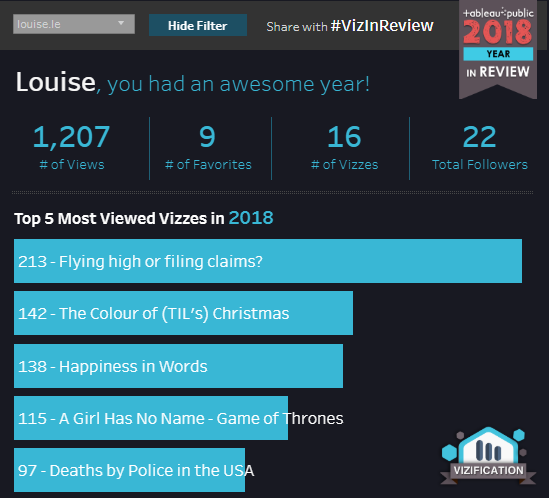Screen dimensions: 549x498
Task: Select 'A Girl Has No Name' bar
Action: [x=151, y=418]
